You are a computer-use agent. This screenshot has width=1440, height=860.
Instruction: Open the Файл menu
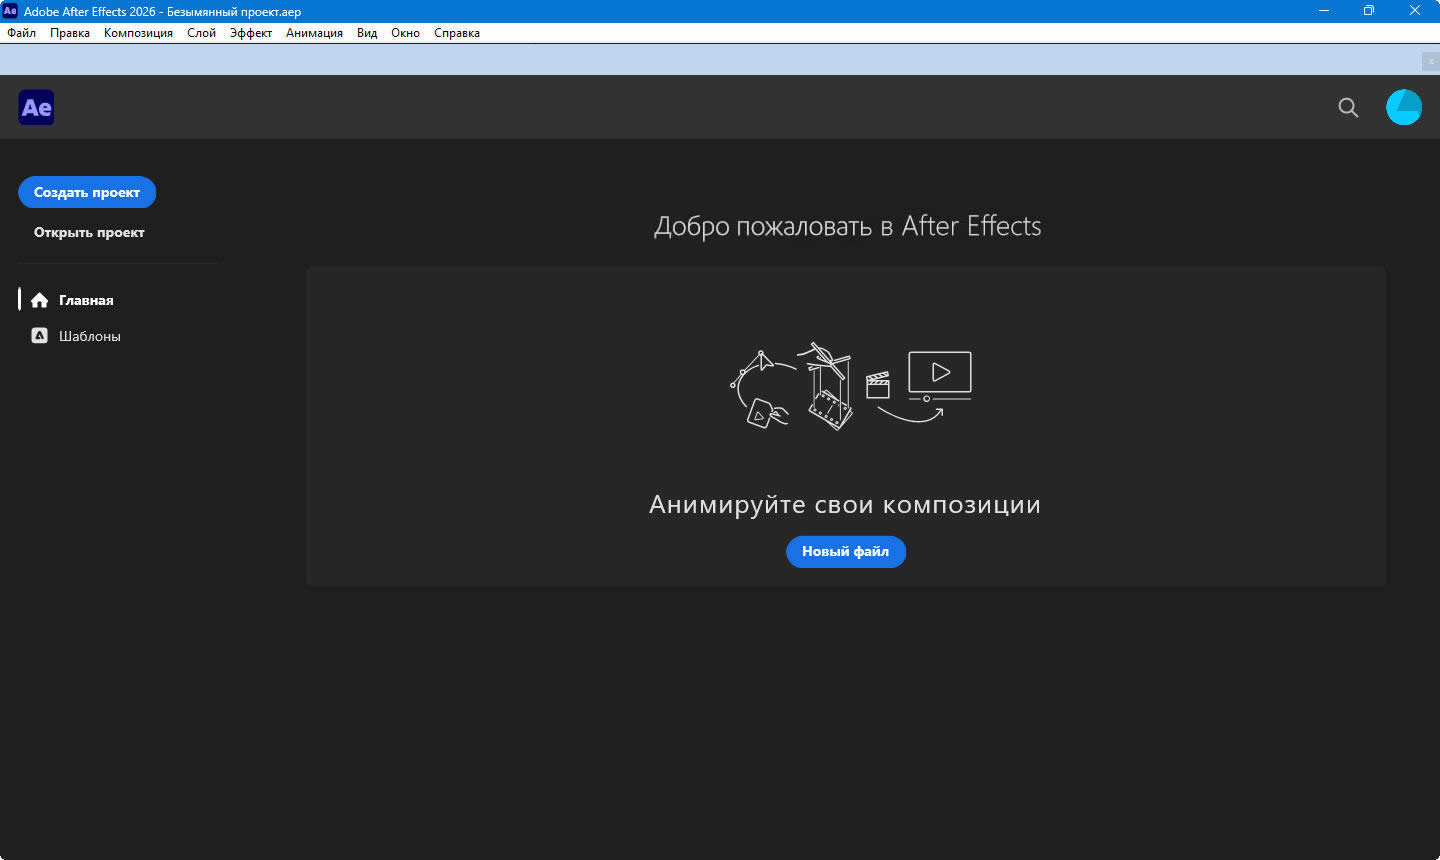pos(22,33)
